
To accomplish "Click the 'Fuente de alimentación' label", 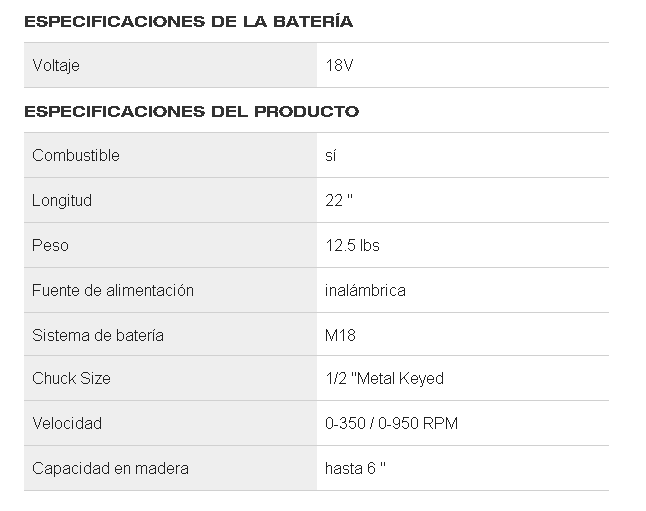I will pos(113,290).
